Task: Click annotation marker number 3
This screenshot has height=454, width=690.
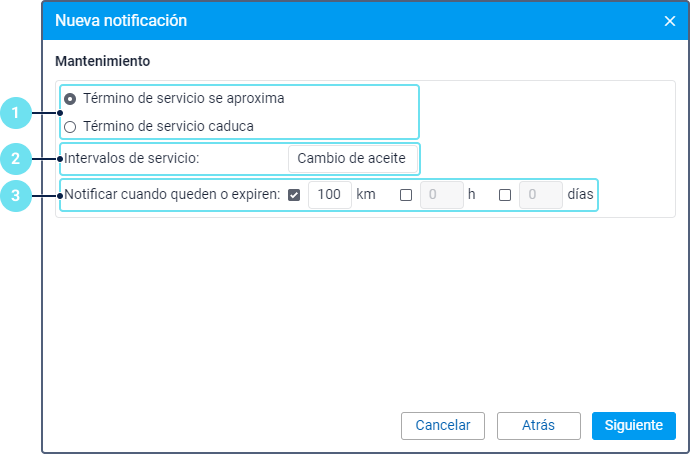Action: point(14,195)
